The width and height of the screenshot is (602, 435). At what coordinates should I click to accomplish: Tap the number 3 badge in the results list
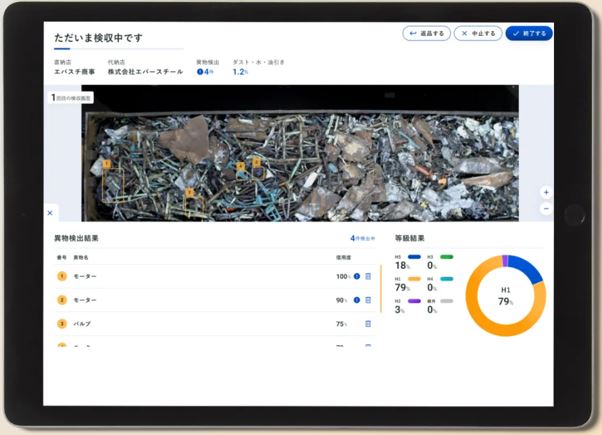pos(62,324)
